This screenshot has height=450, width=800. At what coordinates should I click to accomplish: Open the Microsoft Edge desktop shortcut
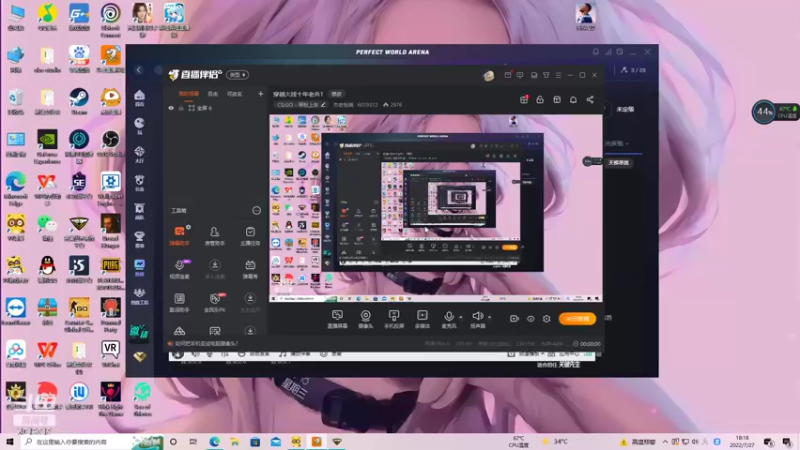(x=16, y=189)
